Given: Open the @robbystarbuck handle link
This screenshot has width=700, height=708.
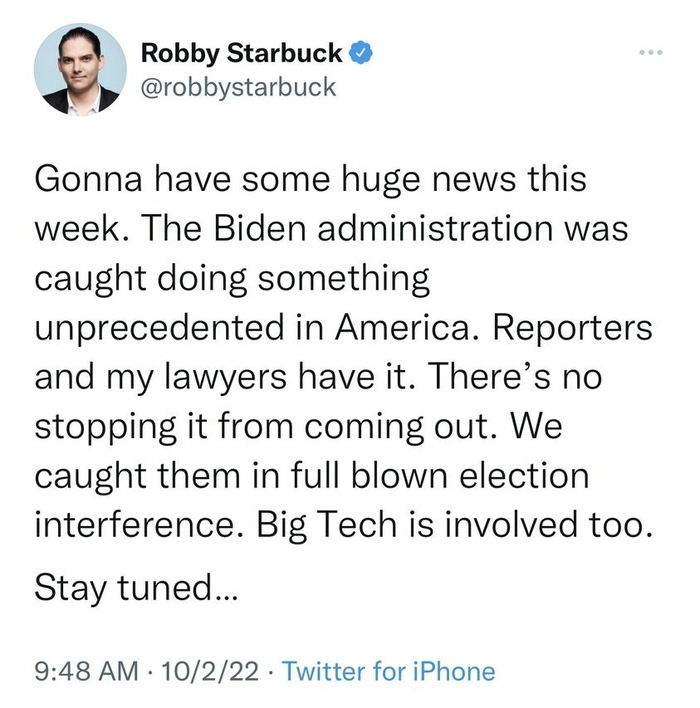Looking at the screenshot, I should [x=238, y=86].
